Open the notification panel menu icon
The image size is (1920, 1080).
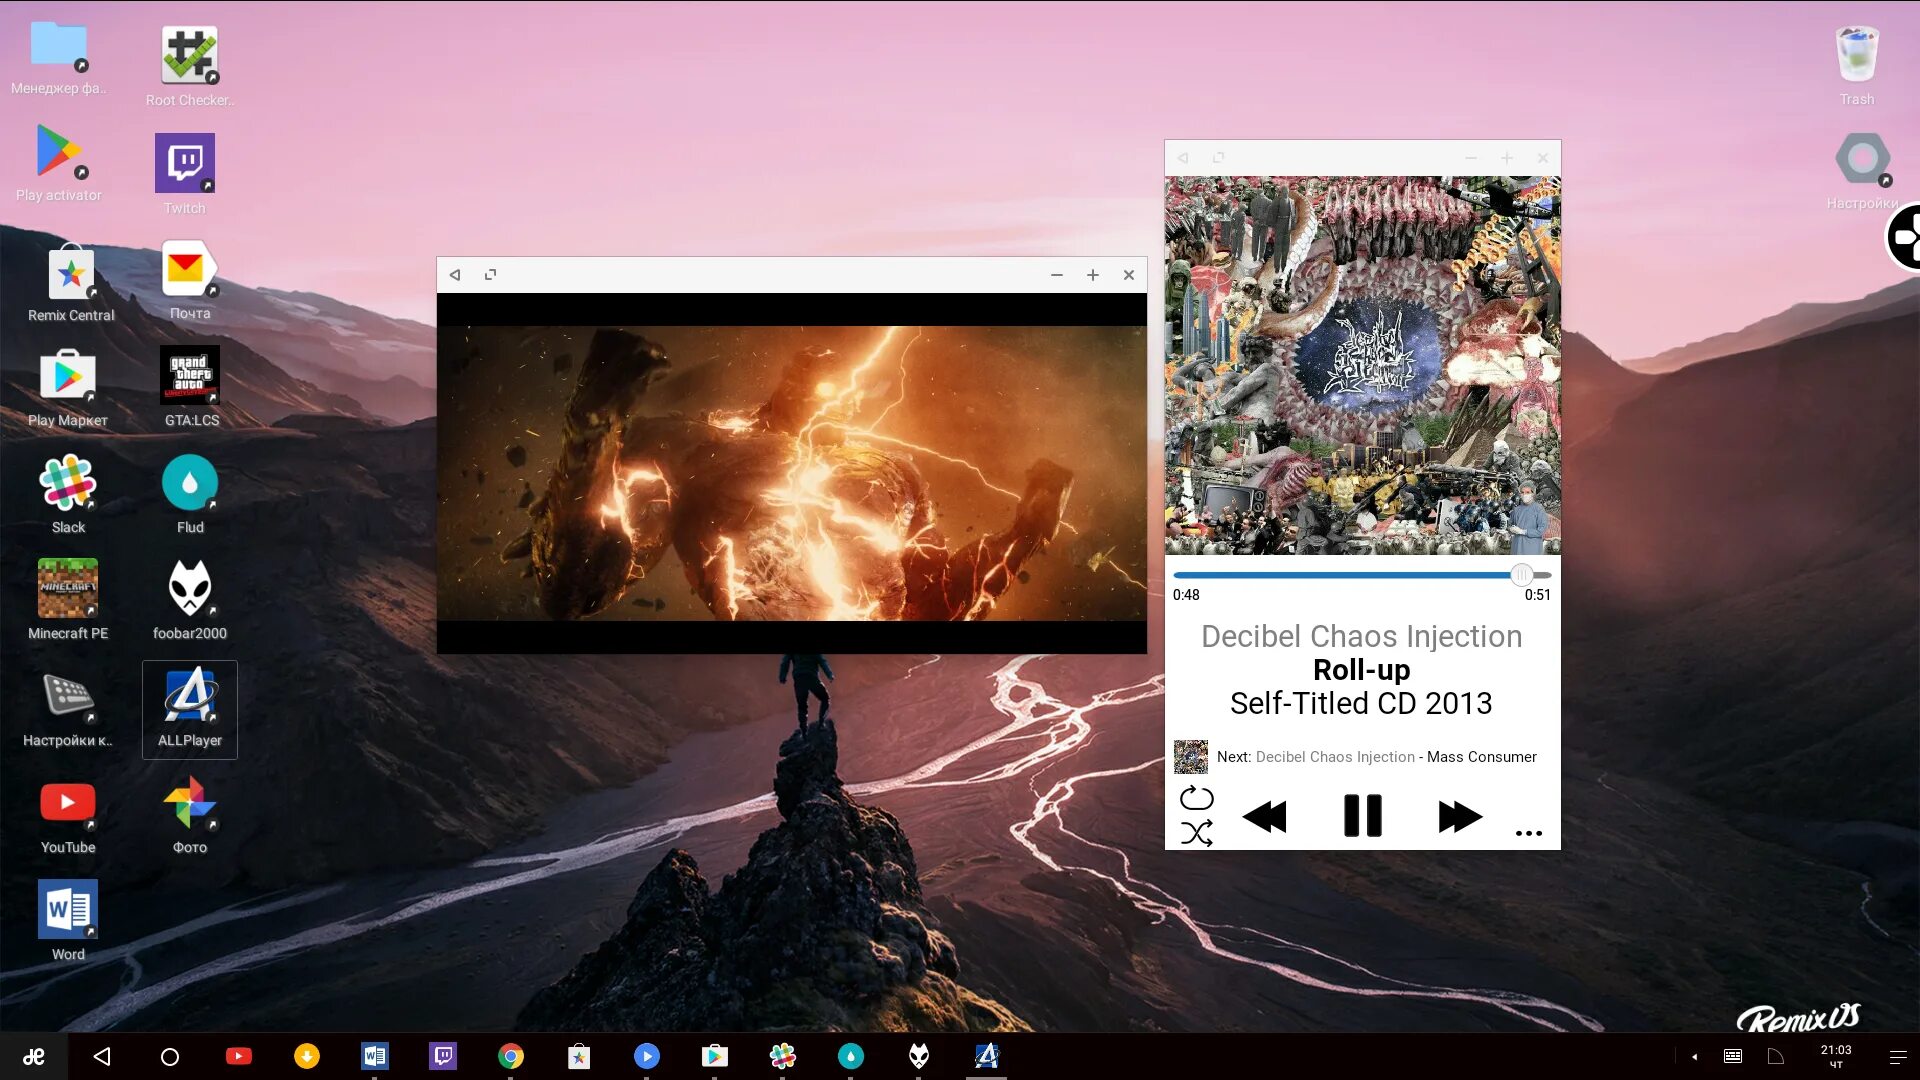pos(1897,1056)
